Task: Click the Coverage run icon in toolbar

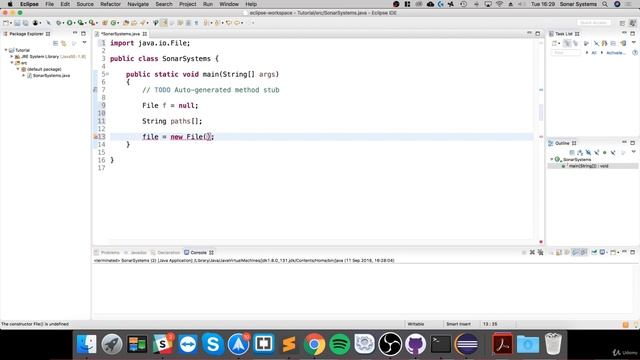Action: point(81,23)
